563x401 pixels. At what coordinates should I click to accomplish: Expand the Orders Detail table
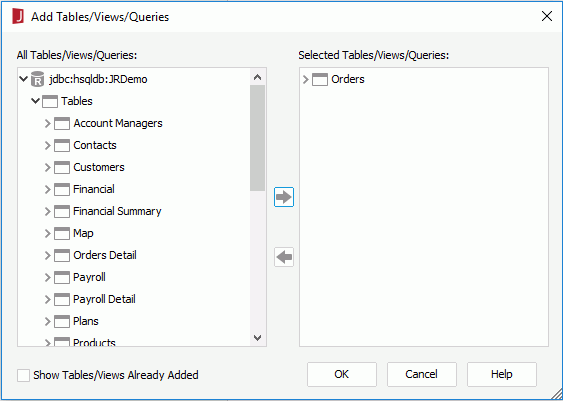(x=47, y=255)
